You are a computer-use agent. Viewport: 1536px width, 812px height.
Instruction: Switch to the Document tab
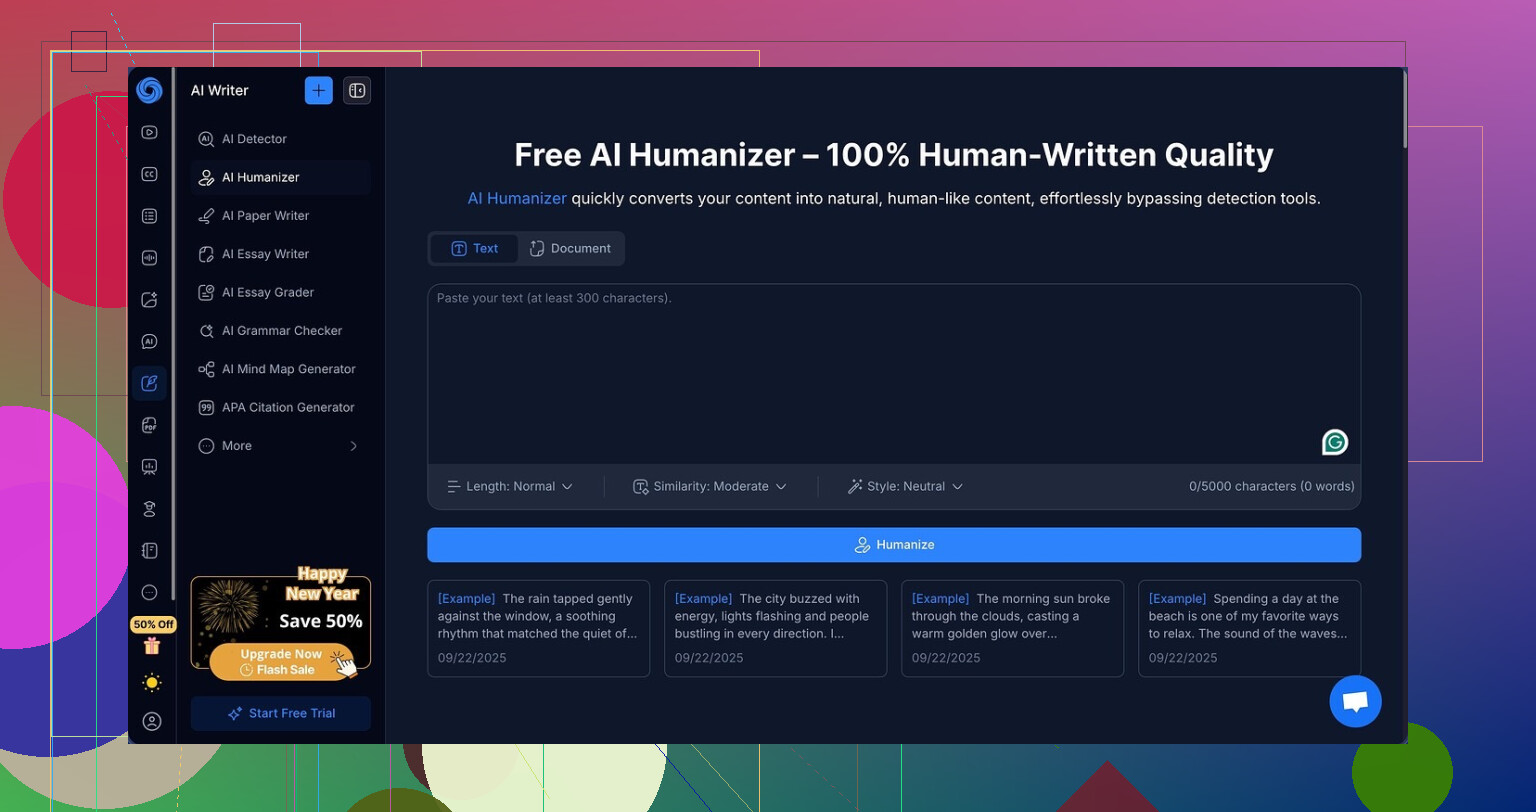coord(570,248)
